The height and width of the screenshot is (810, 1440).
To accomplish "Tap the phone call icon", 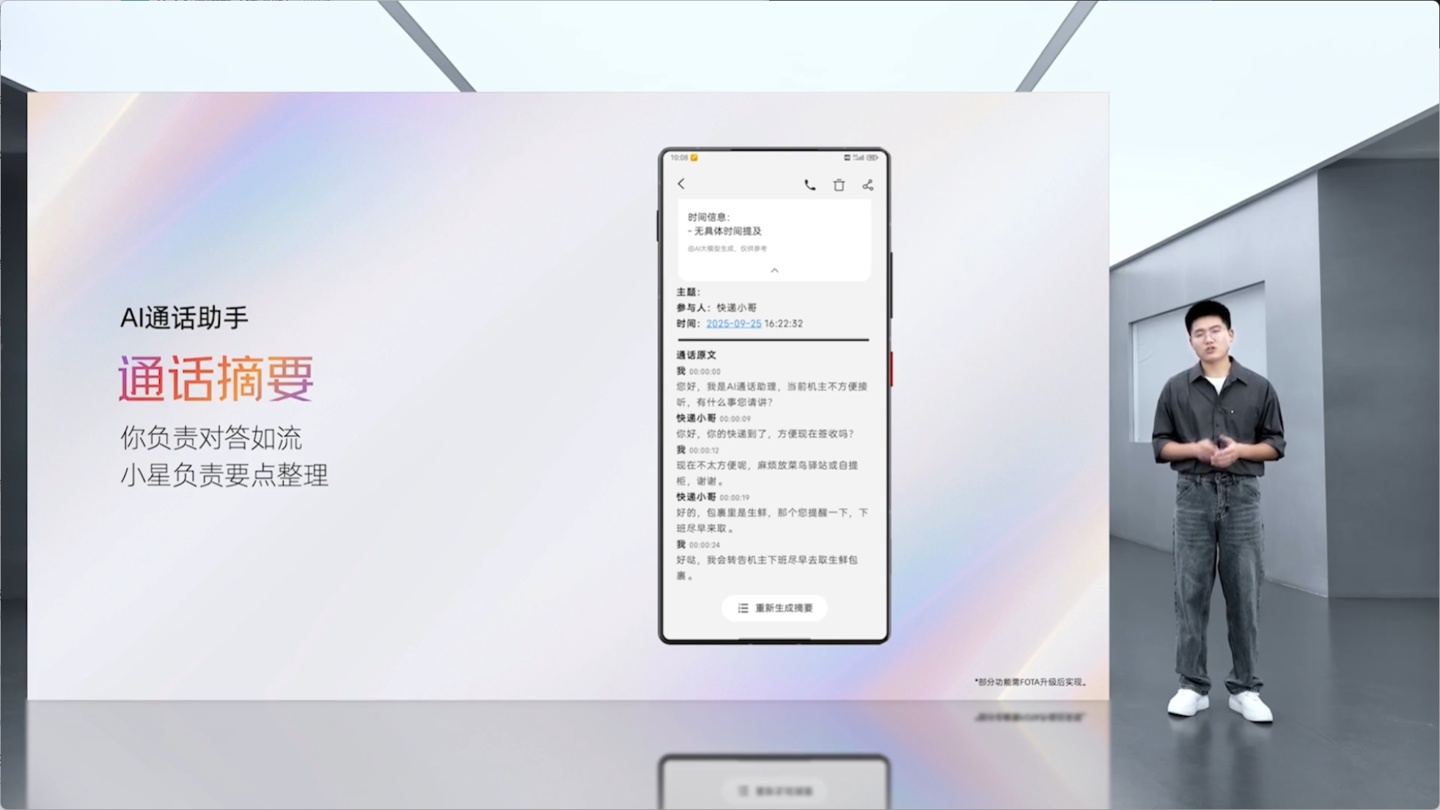I will [810, 185].
